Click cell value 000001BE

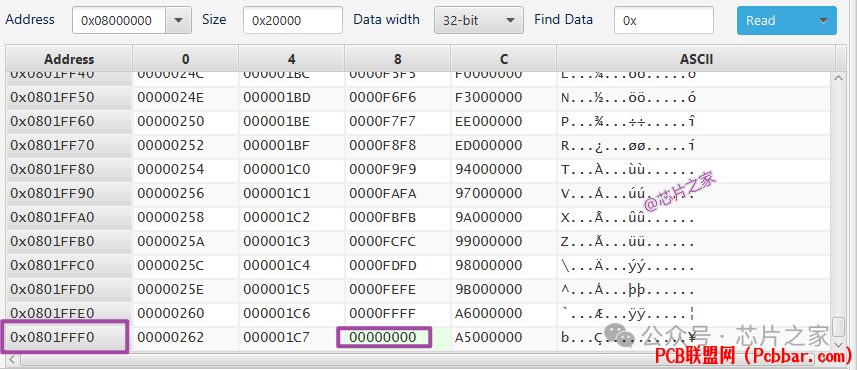pos(277,121)
